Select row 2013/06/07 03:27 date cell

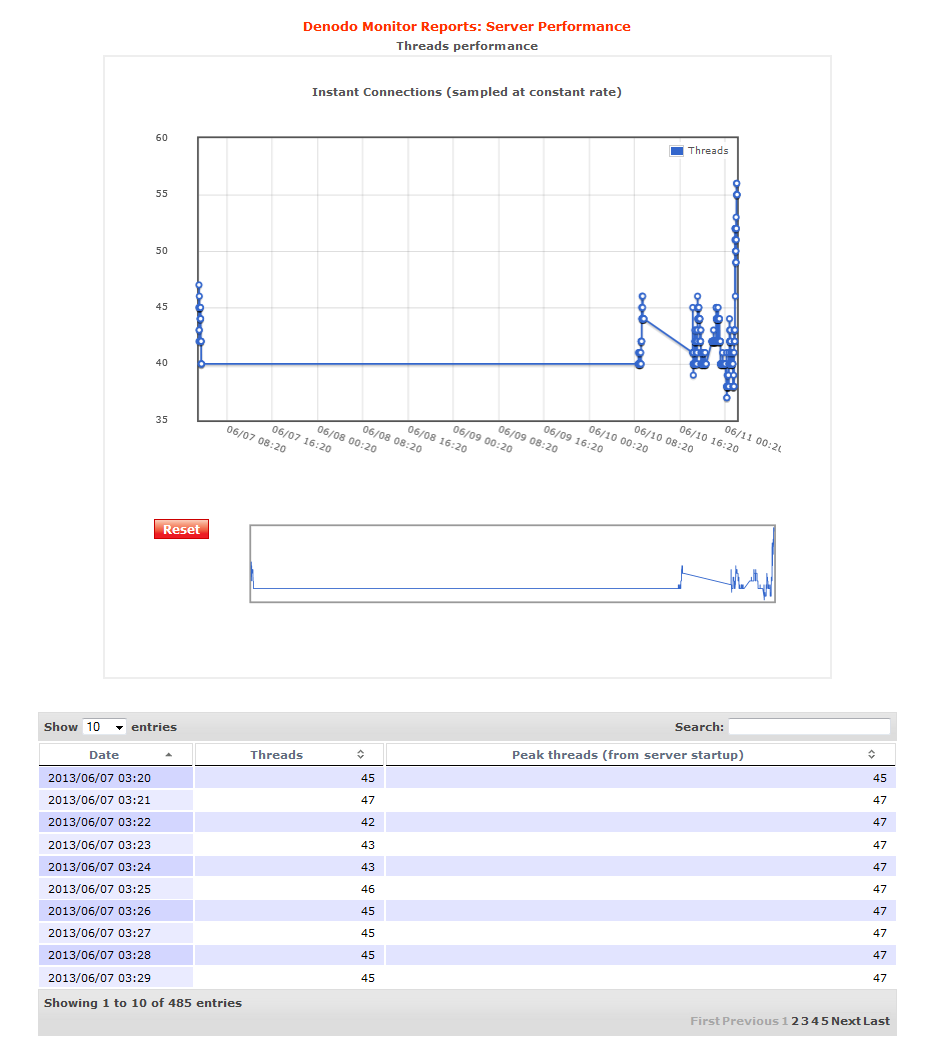[x=116, y=934]
